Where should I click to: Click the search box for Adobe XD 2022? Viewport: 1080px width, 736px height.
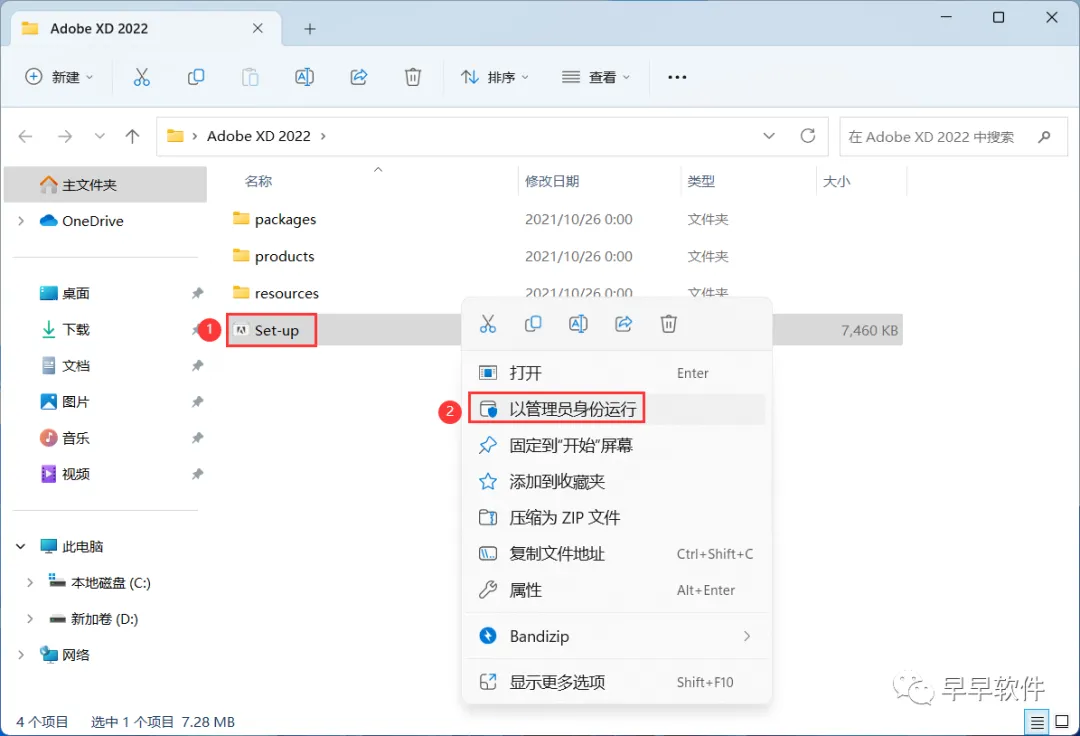953,136
